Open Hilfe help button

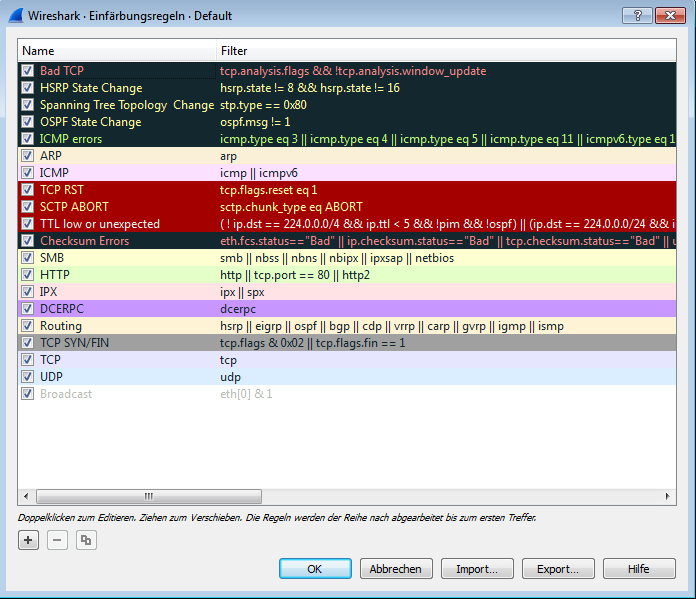point(639,569)
